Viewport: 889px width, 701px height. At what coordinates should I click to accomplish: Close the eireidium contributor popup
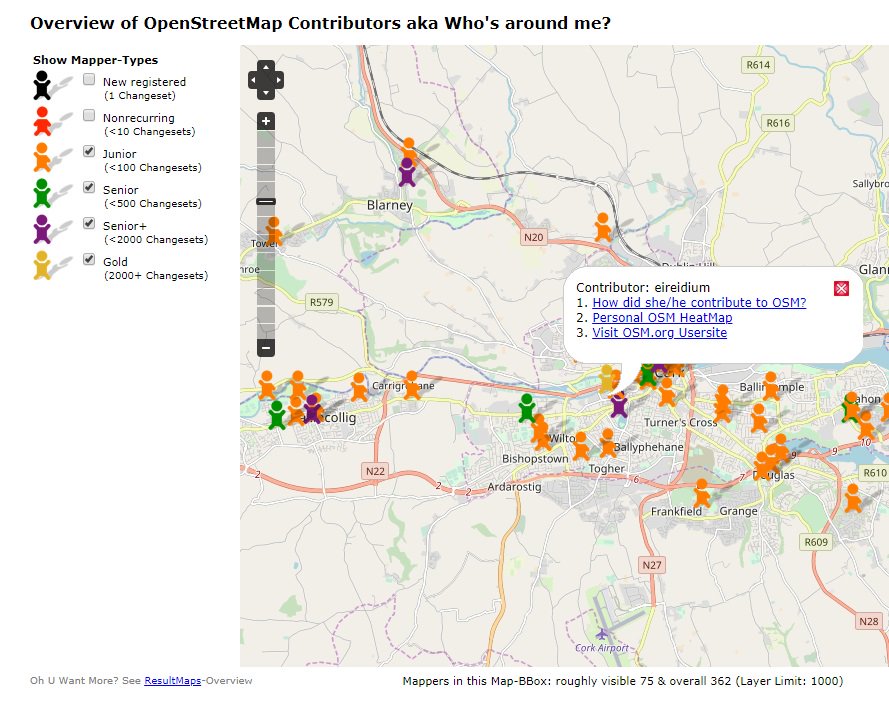coord(841,289)
